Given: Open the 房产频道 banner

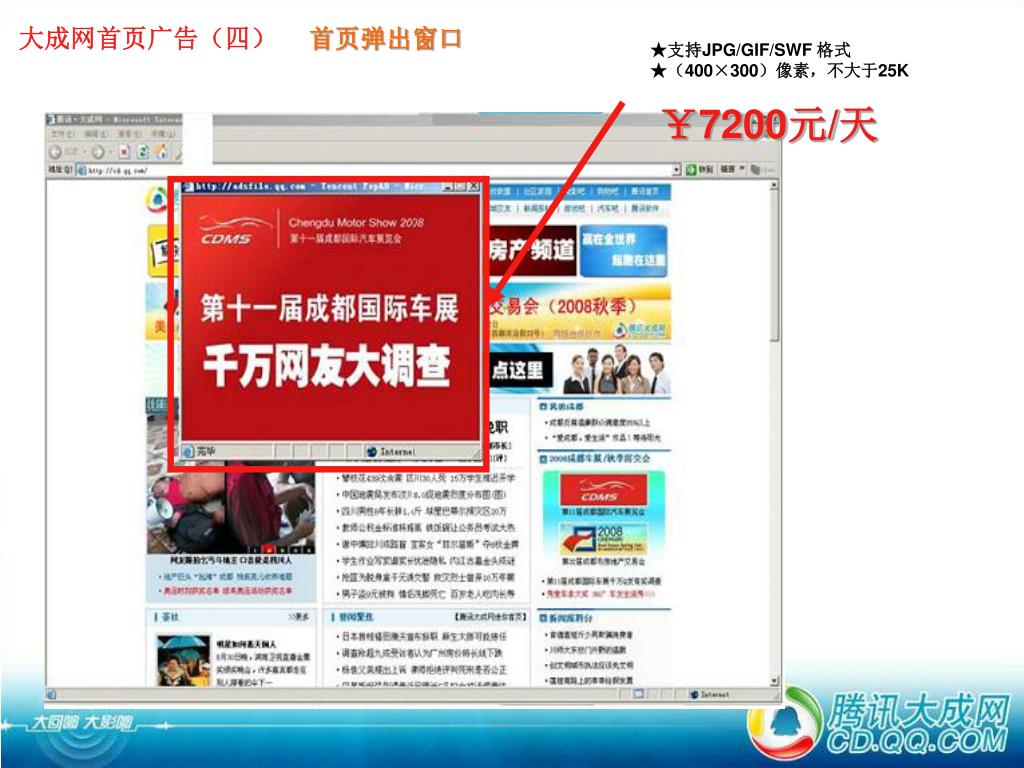Looking at the screenshot, I should click(x=531, y=250).
